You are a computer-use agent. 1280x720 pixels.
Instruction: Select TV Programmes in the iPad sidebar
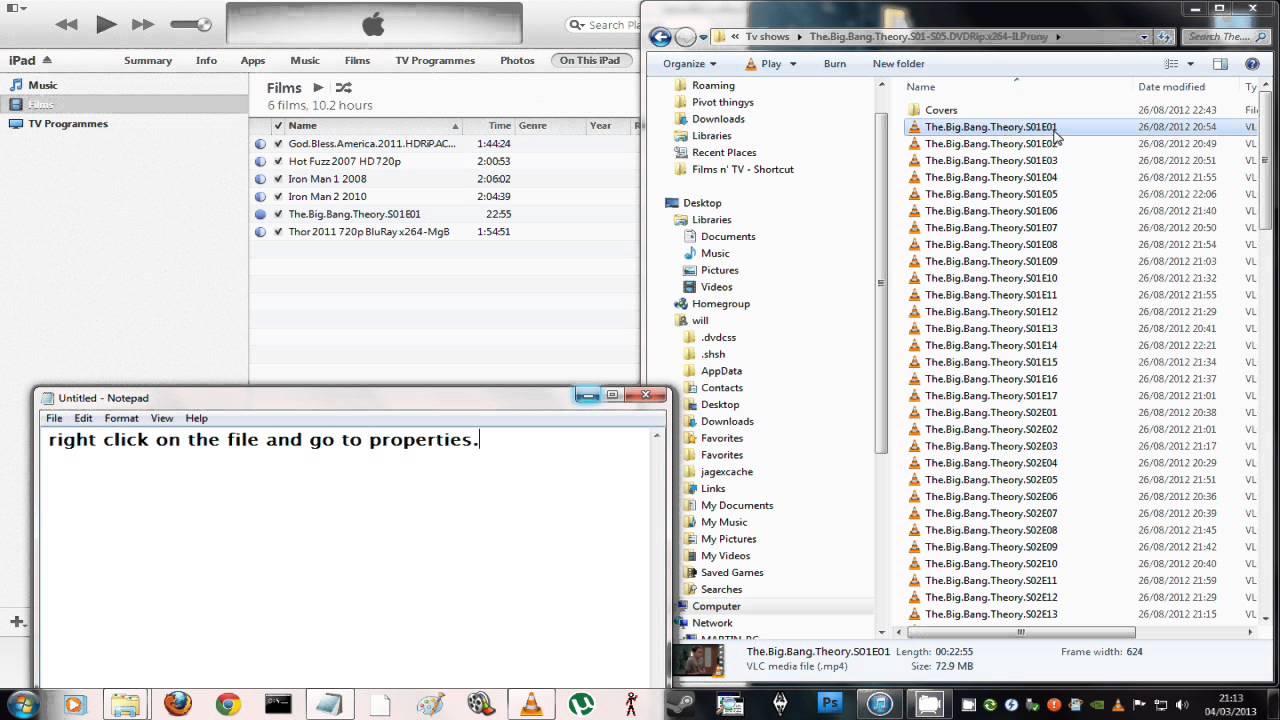tap(67, 124)
